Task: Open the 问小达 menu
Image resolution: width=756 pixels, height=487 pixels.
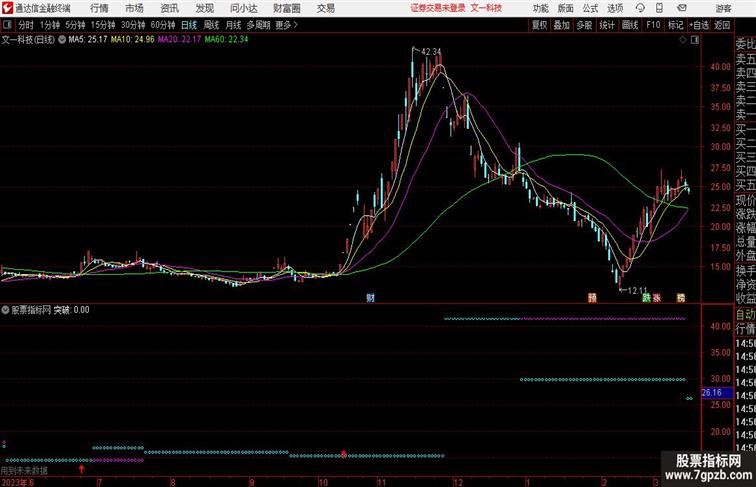Action: (x=244, y=8)
